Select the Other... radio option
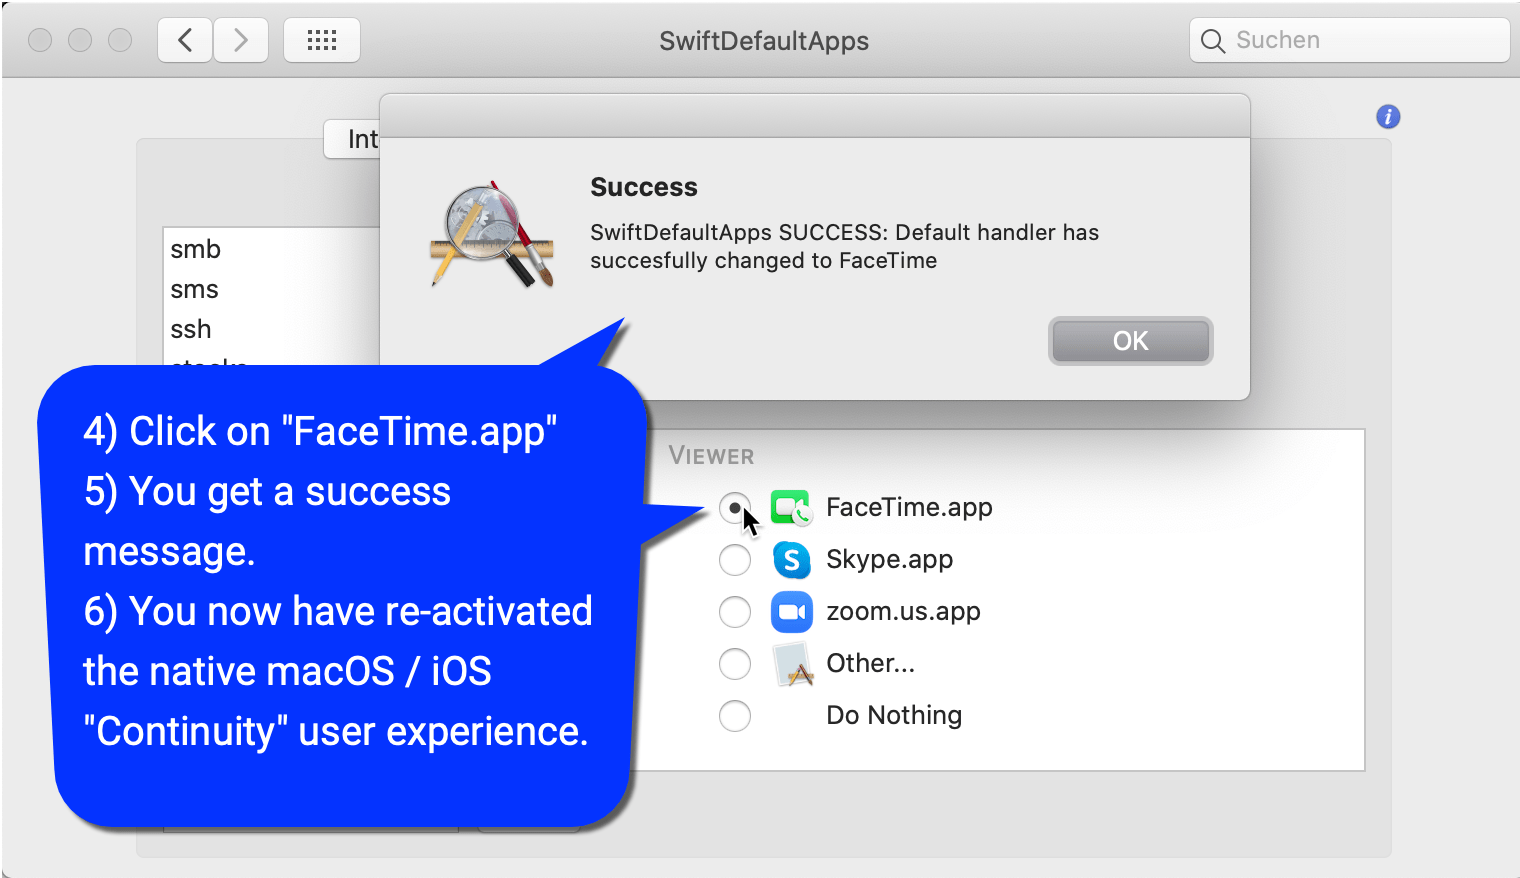The width and height of the screenshot is (1520, 878). 735,664
